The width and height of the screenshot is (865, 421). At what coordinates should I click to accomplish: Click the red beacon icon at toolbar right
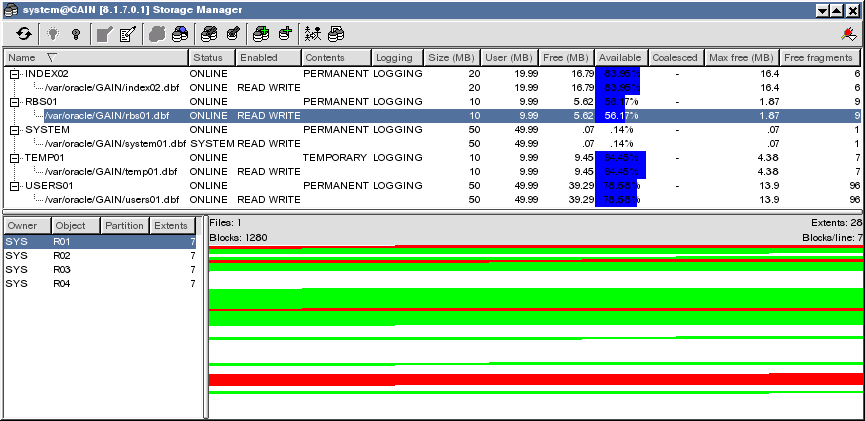coord(849,34)
